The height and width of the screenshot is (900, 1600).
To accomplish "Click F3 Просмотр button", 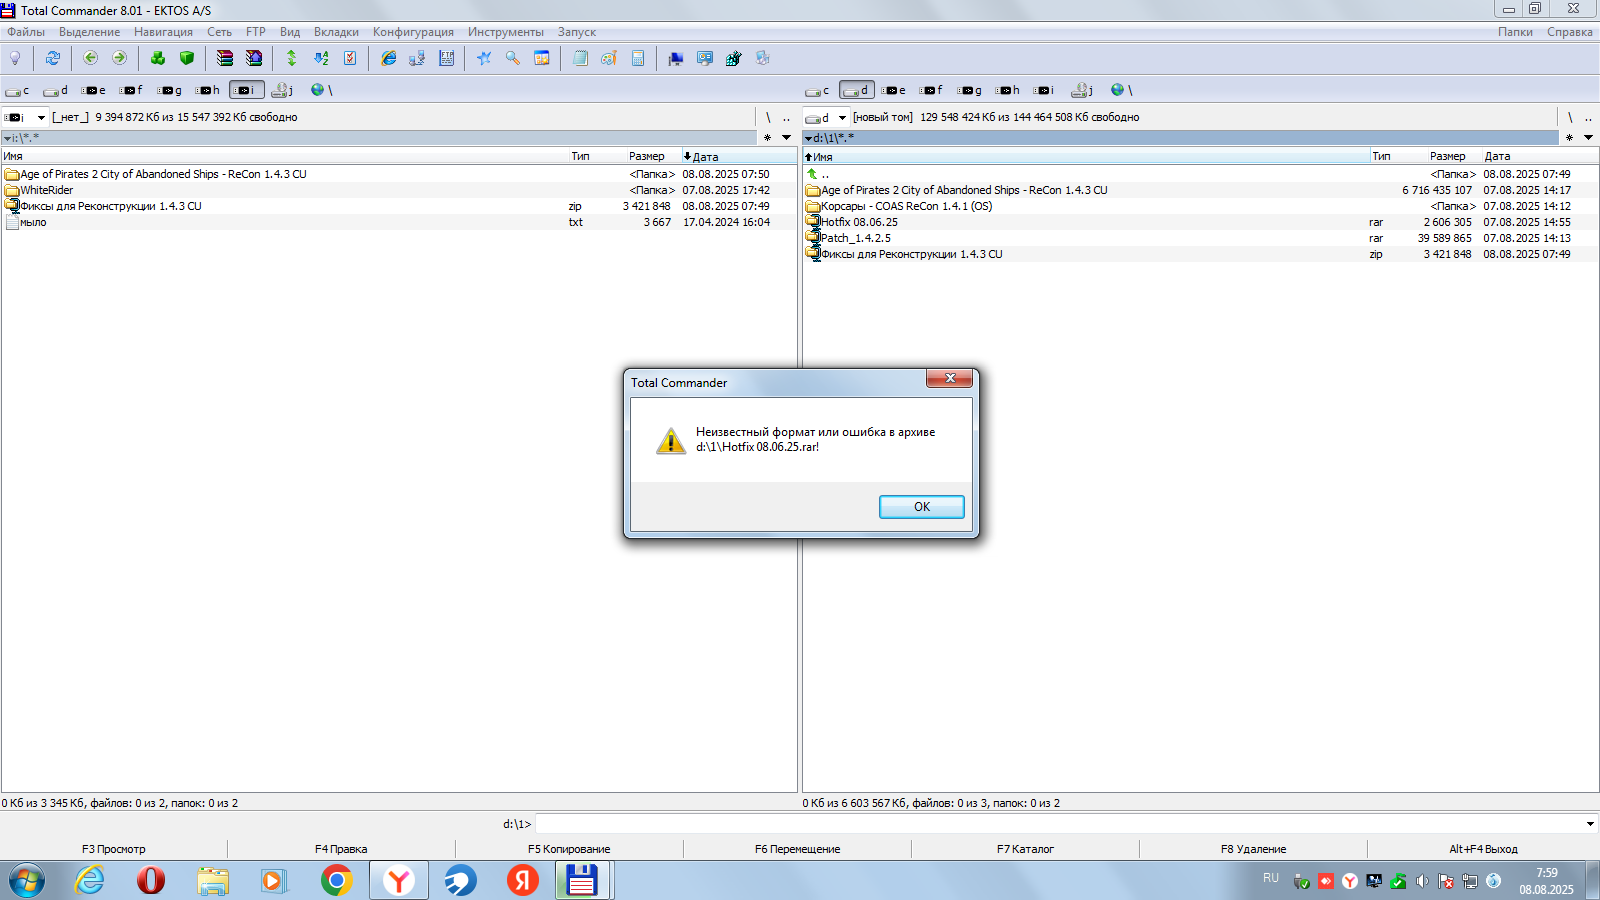I will [x=114, y=849].
